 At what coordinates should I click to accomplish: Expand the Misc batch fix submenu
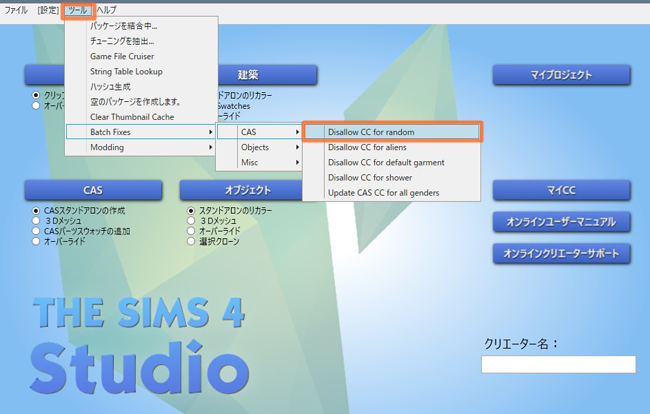click(259, 162)
